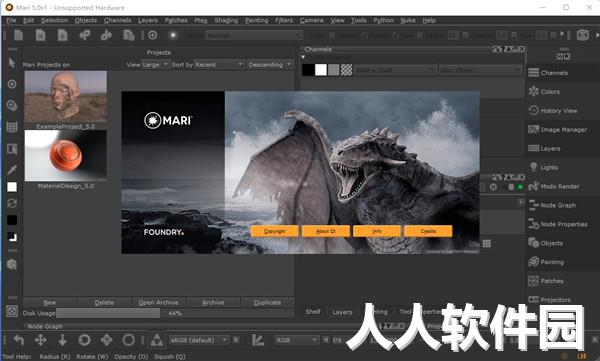Open the Shading menu

(x=226, y=20)
